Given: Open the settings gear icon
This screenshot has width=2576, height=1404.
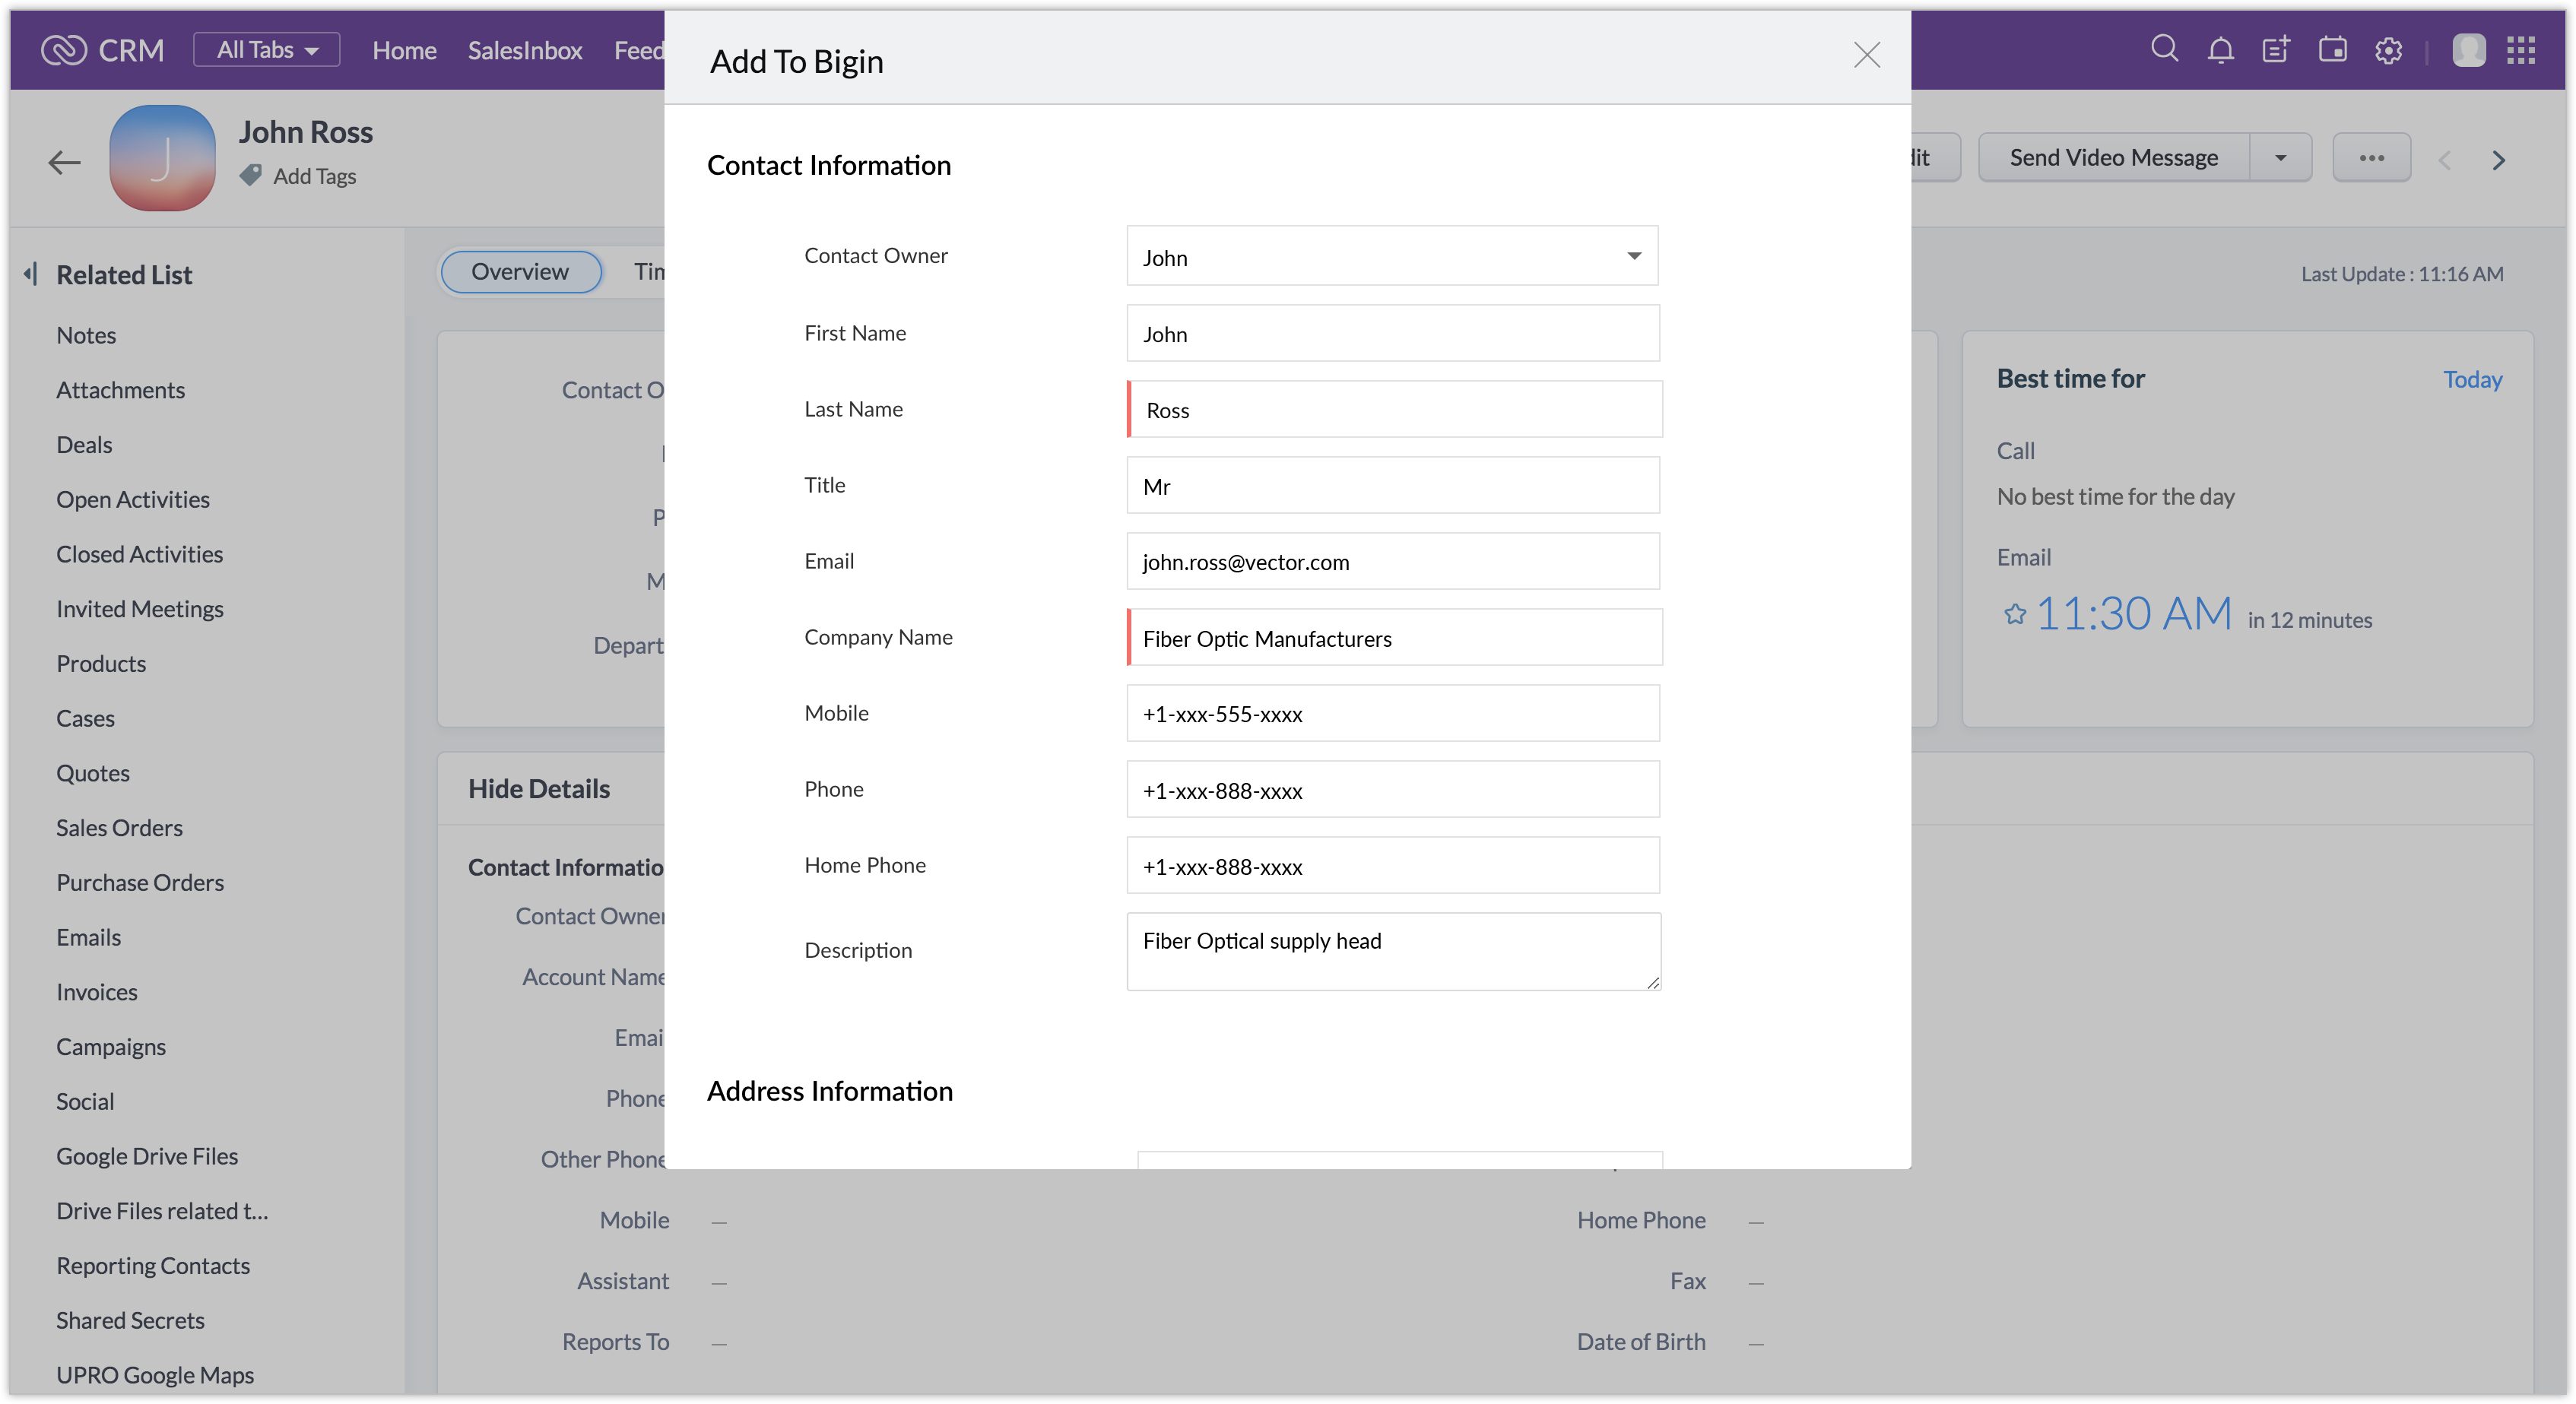Looking at the screenshot, I should tap(2388, 50).
